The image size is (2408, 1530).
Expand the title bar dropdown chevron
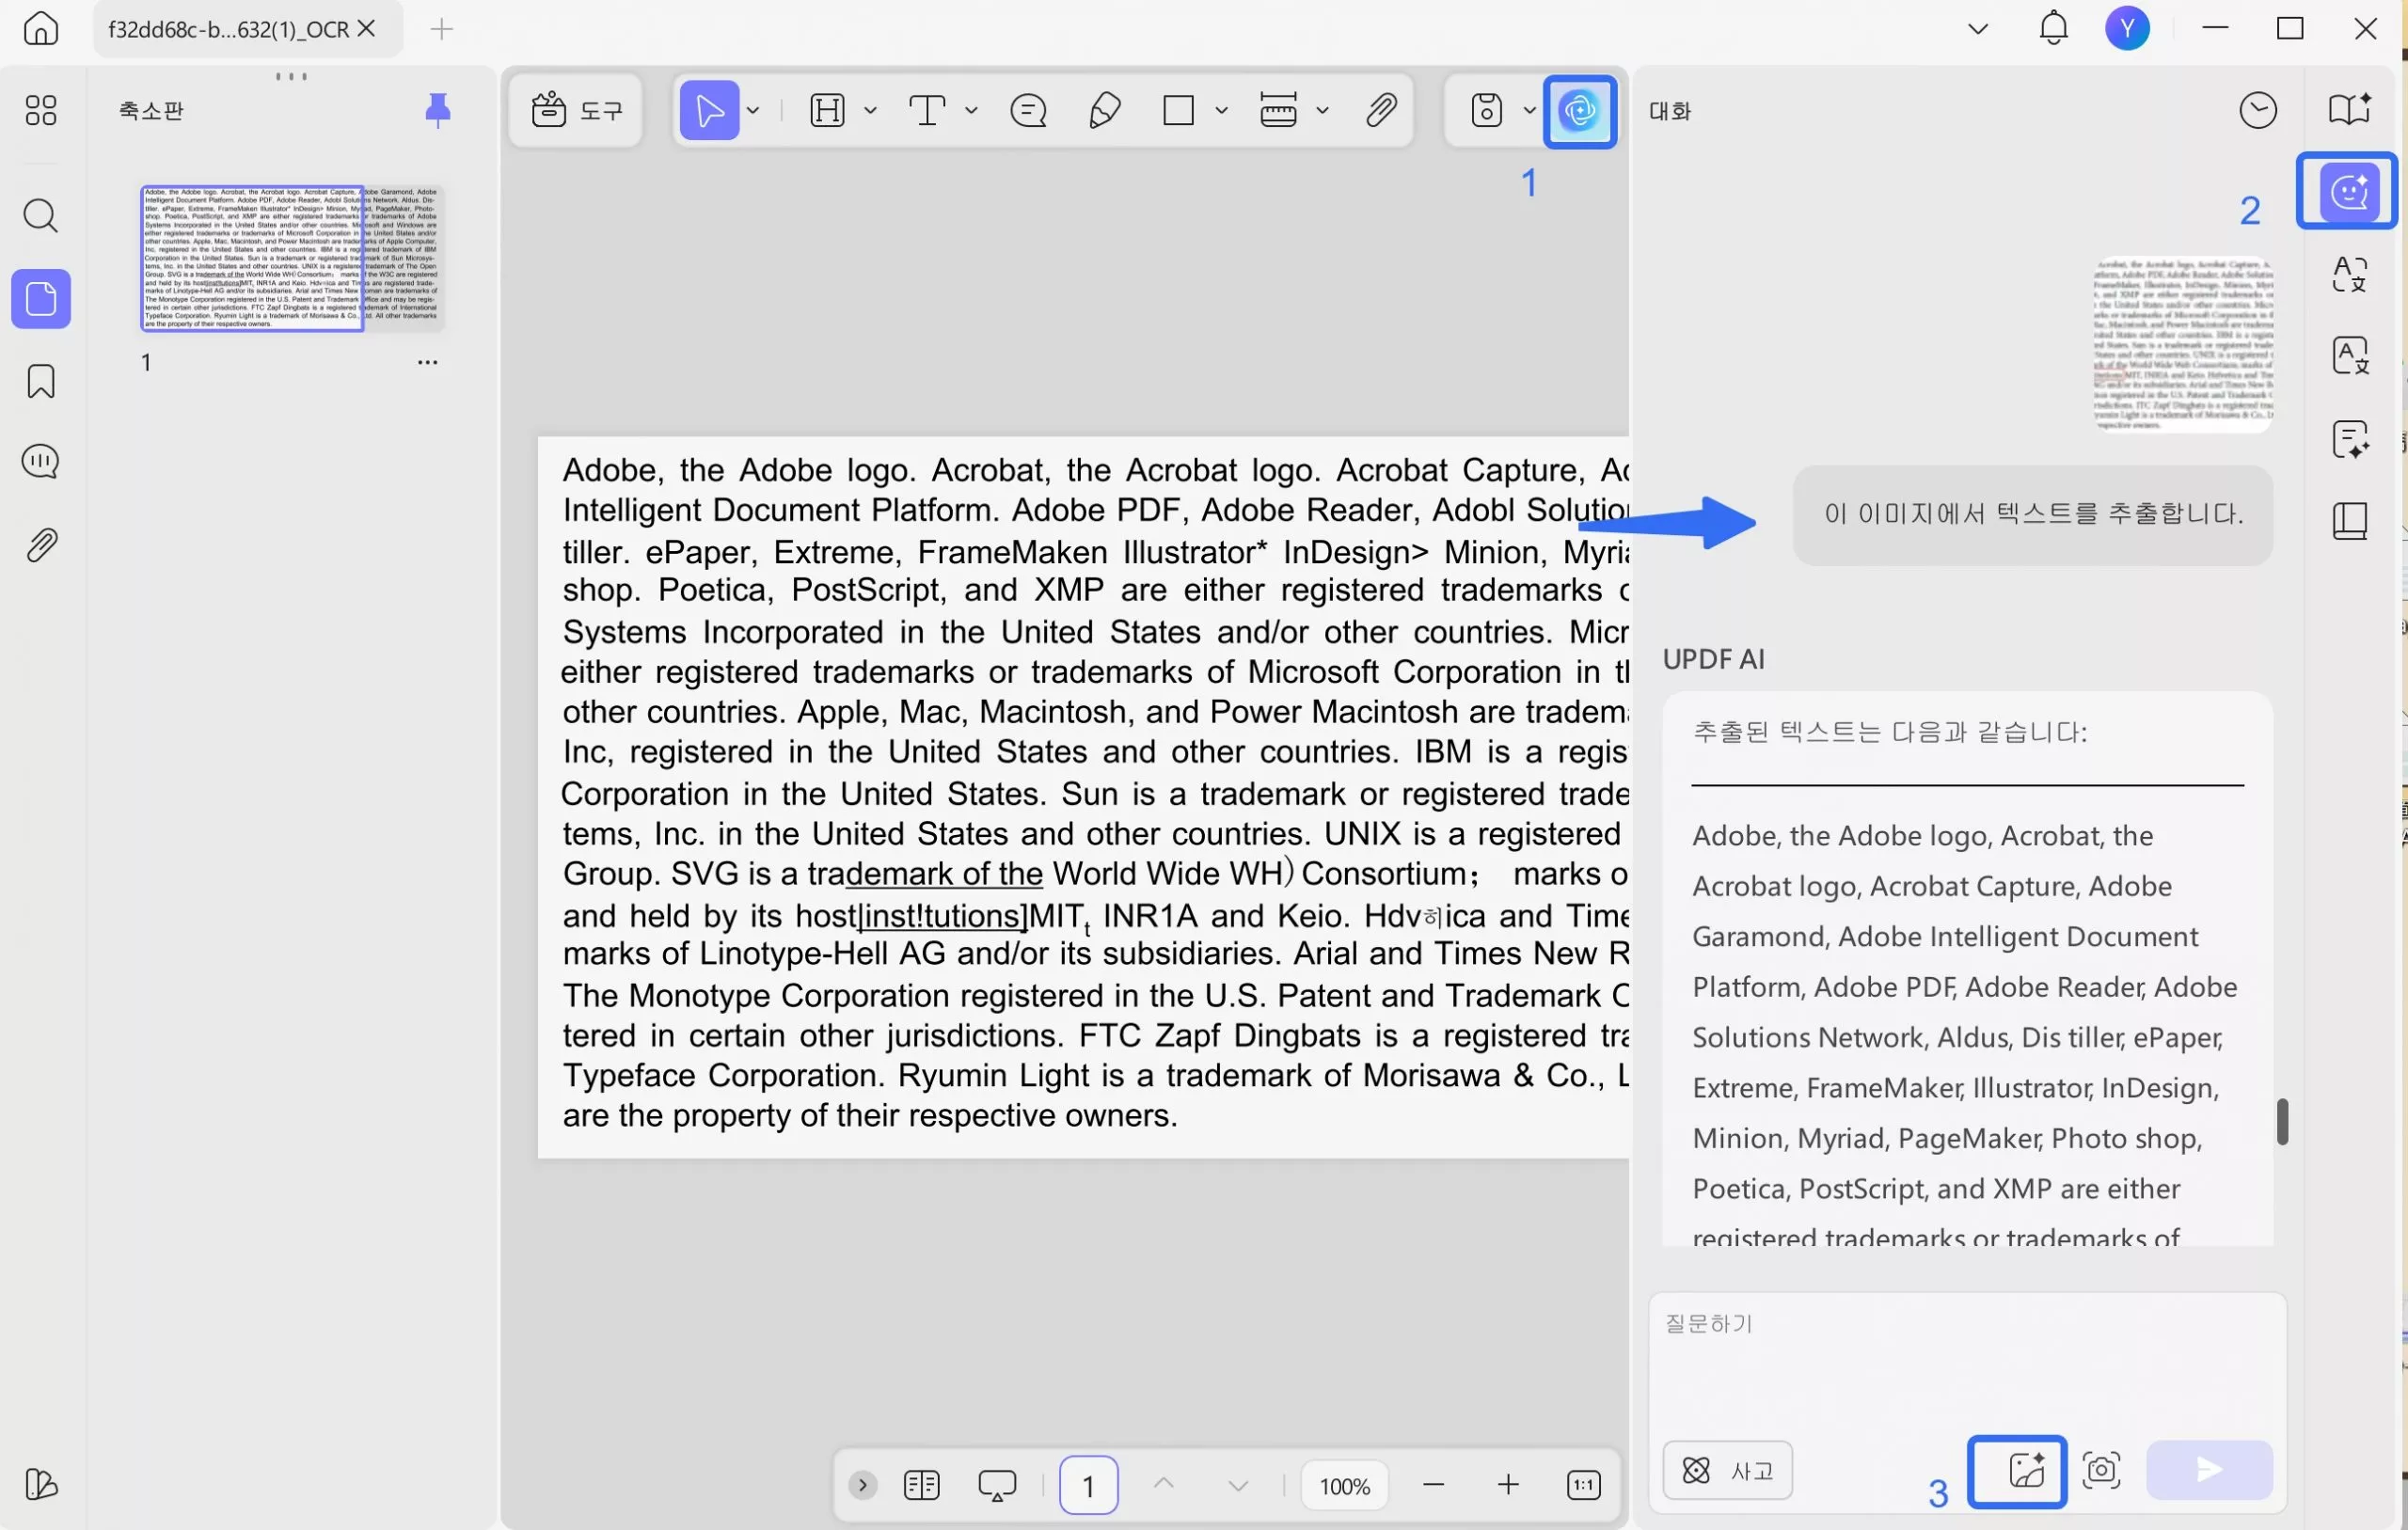click(1977, 29)
